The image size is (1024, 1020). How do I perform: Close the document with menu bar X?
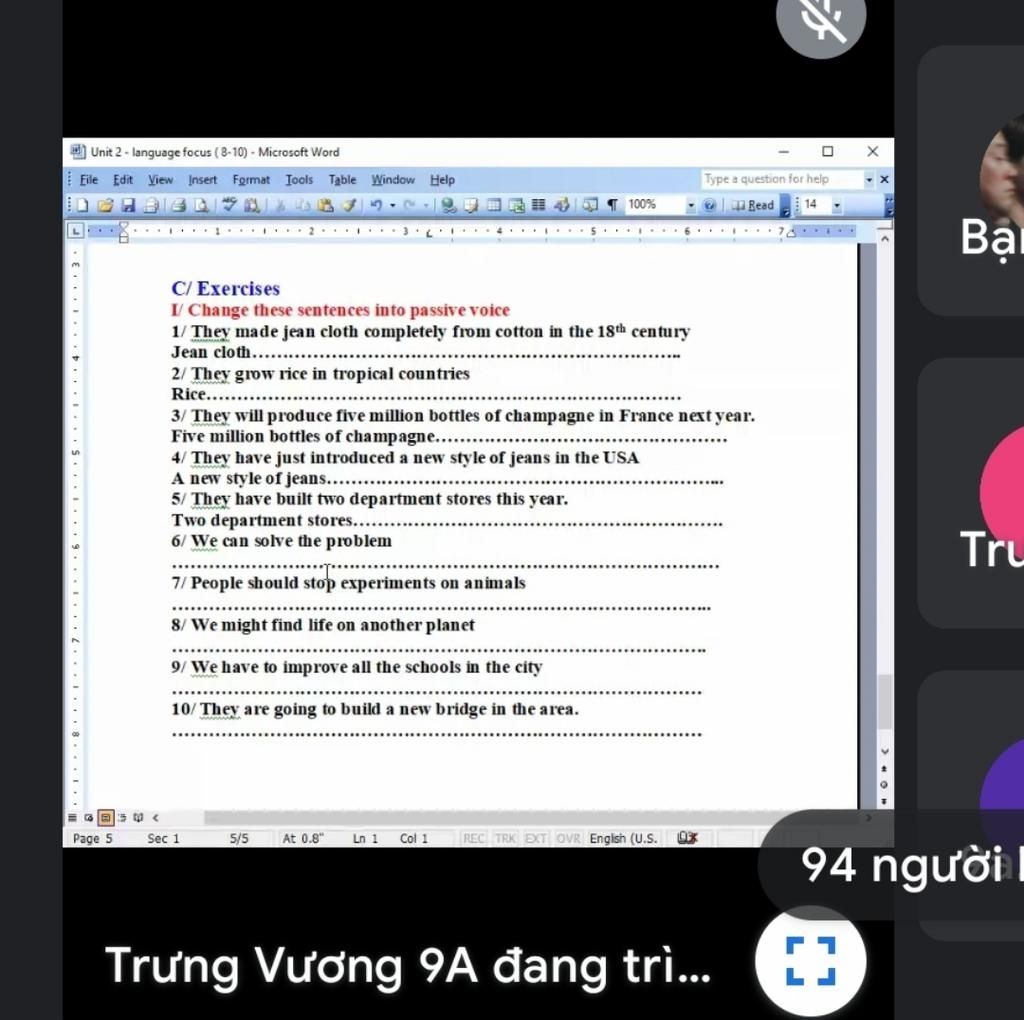(x=884, y=180)
